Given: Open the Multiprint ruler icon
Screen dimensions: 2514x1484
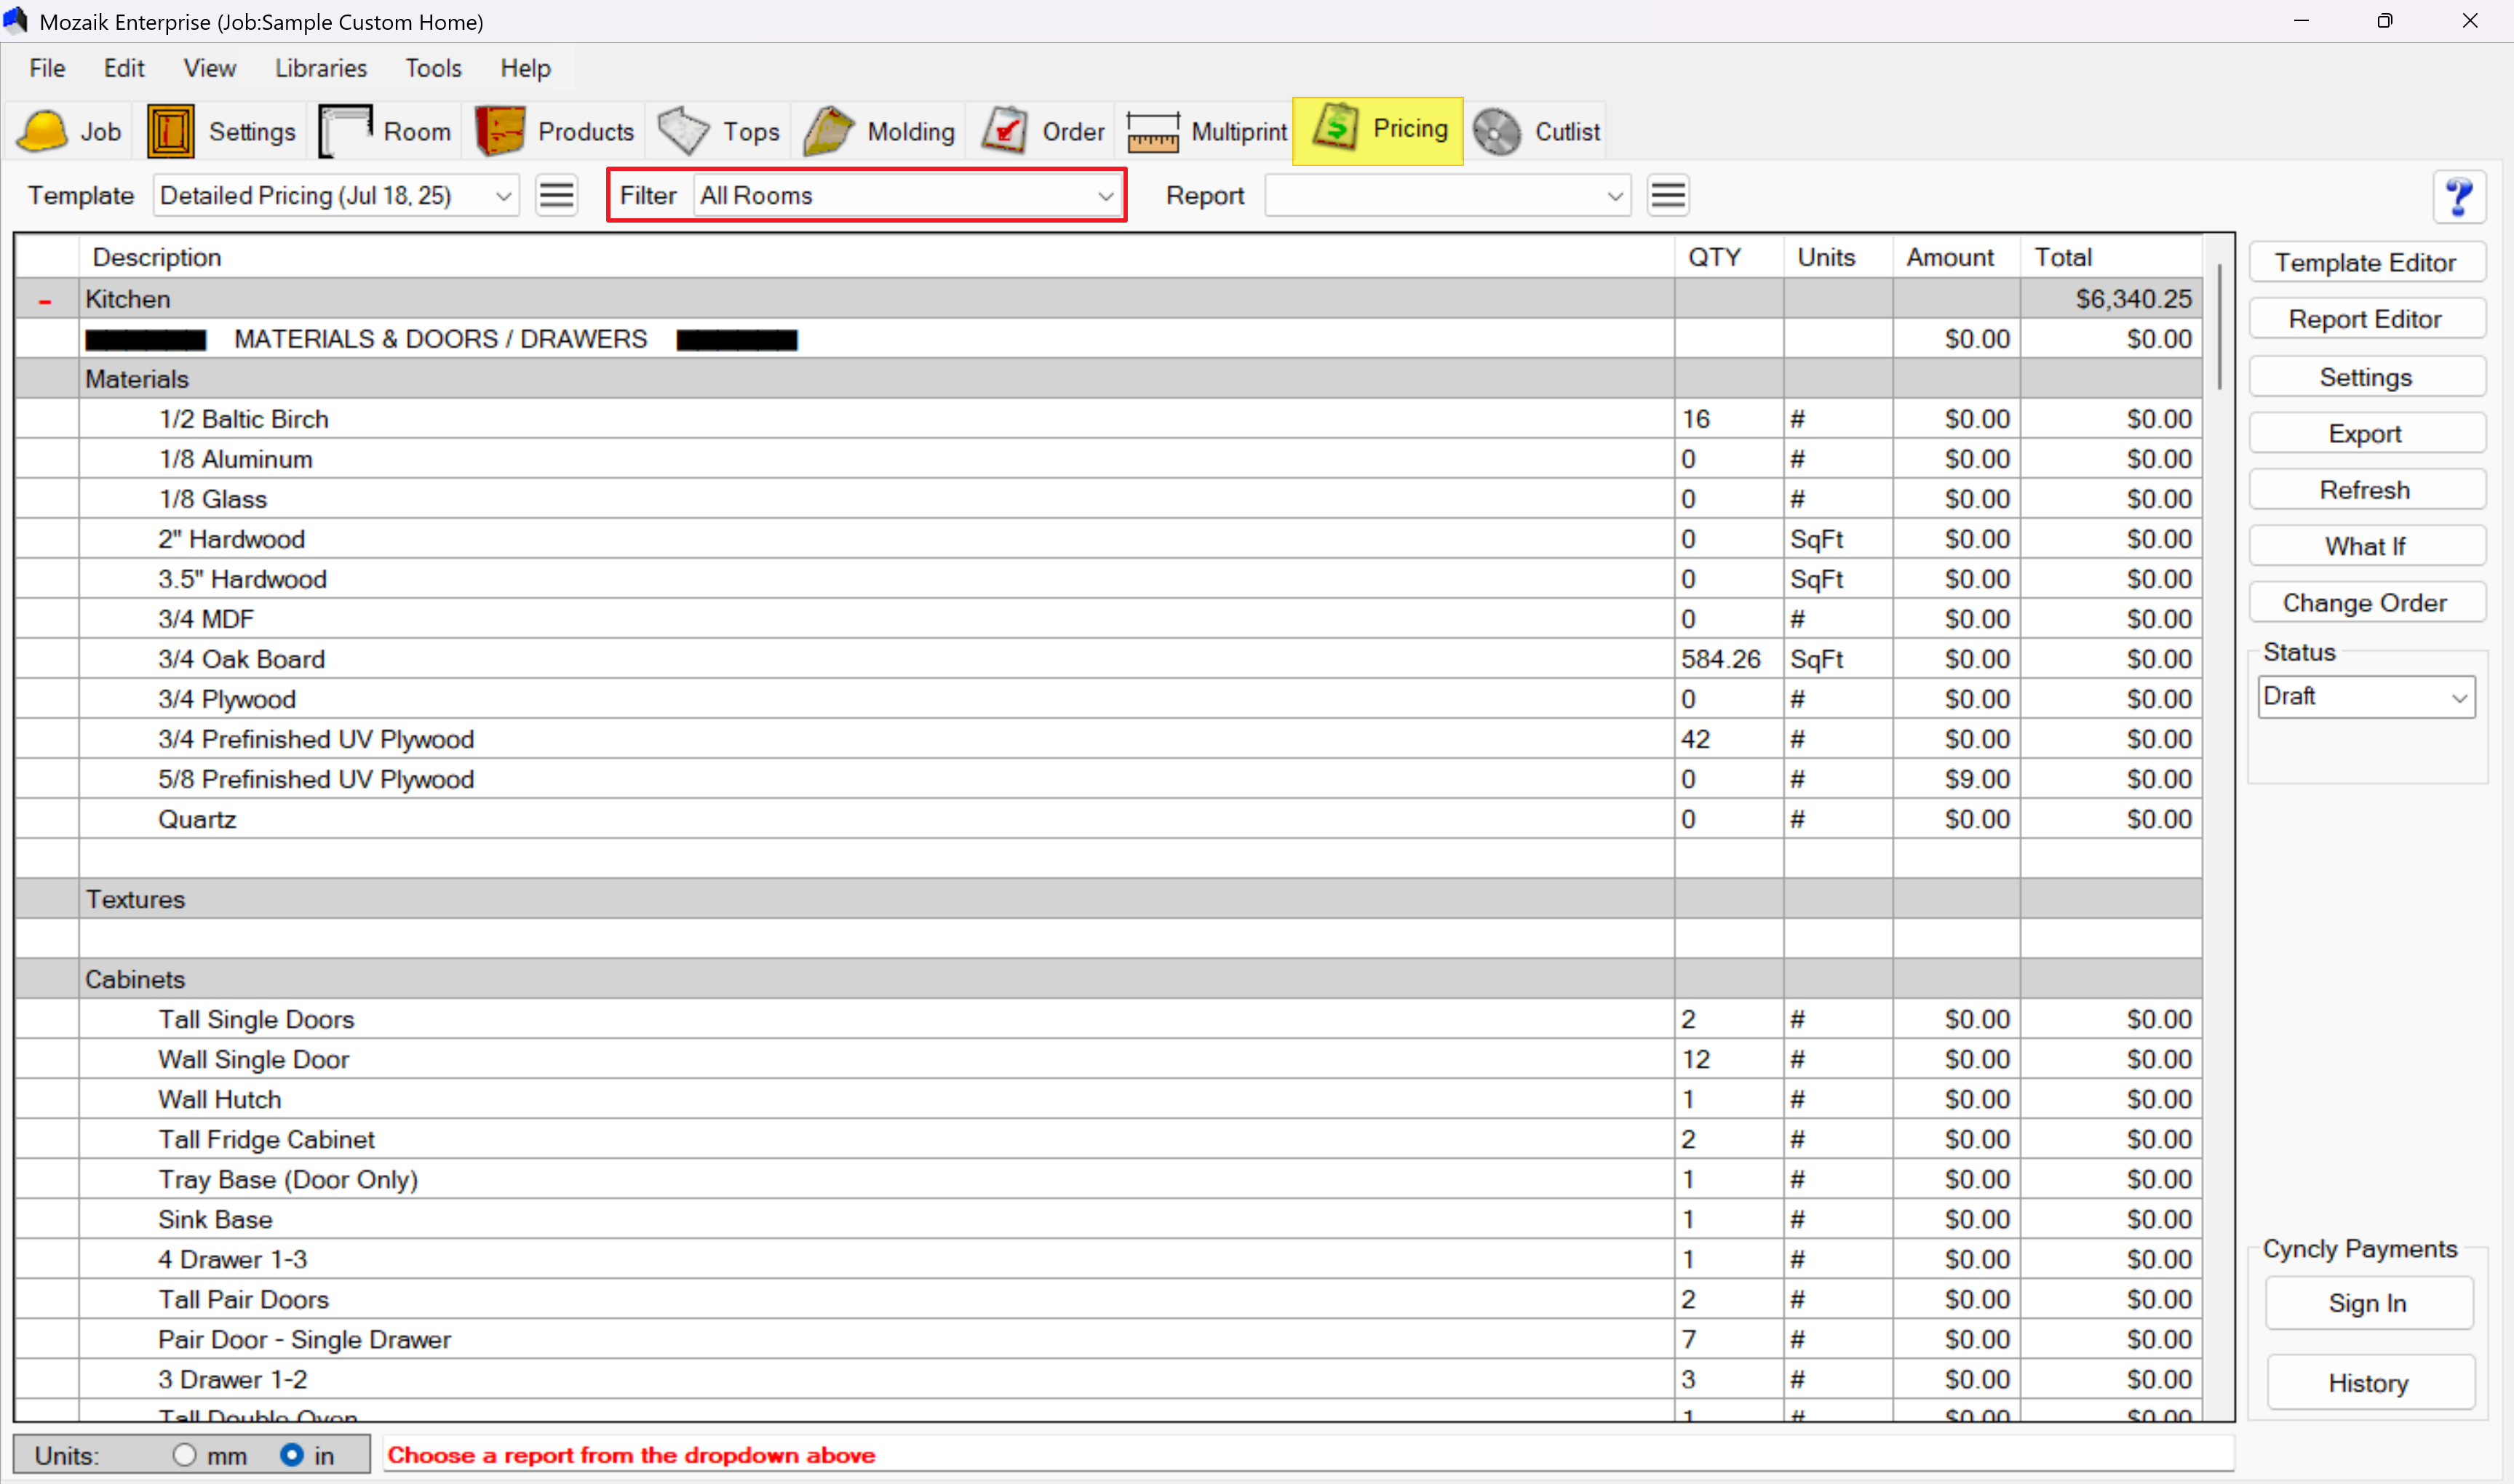Looking at the screenshot, I should [x=1153, y=131].
